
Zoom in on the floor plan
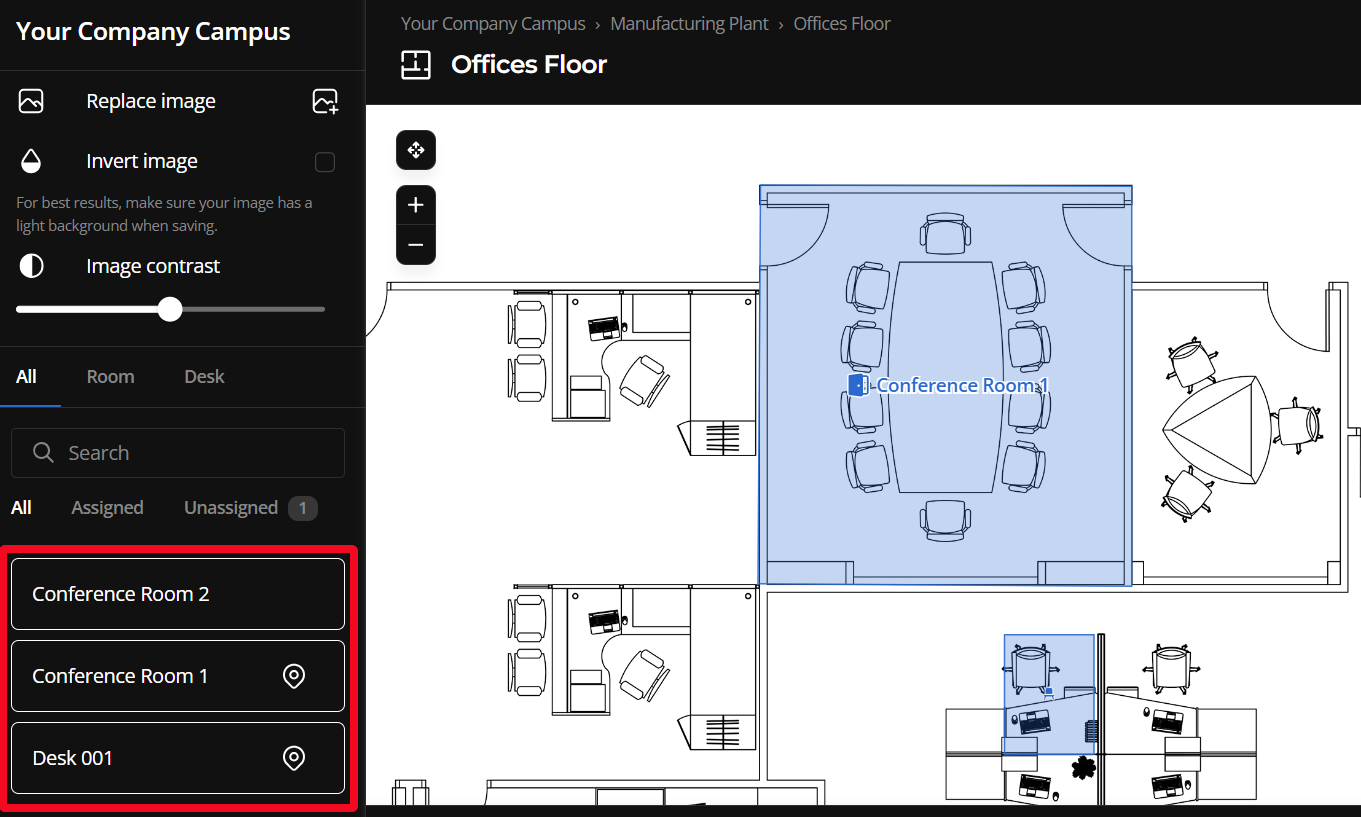click(x=415, y=205)
